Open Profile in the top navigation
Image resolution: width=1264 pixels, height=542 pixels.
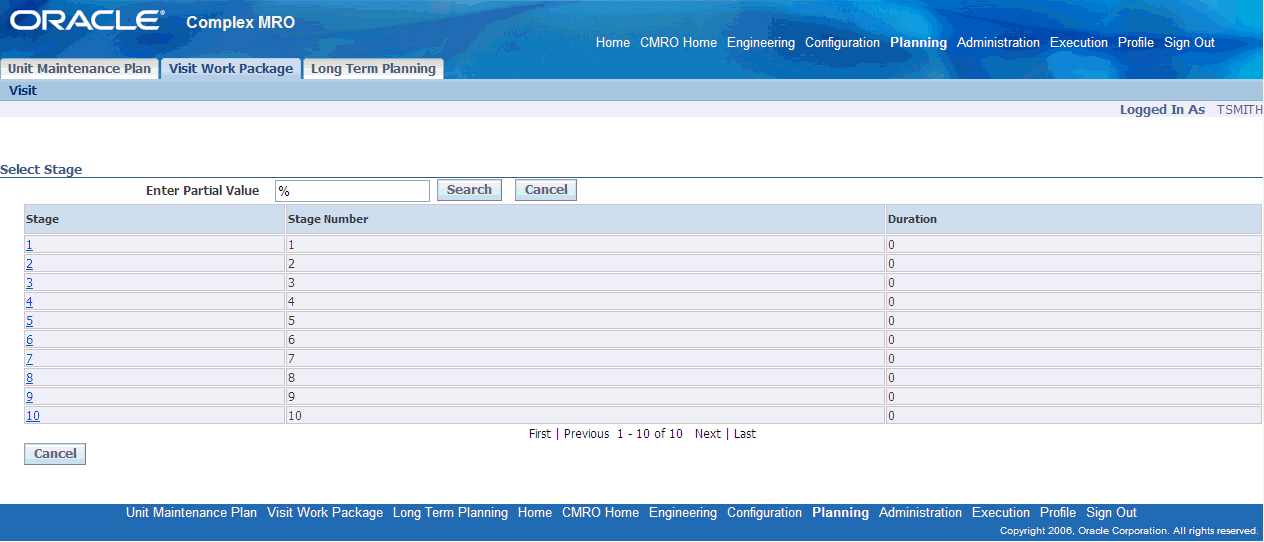1136,43
